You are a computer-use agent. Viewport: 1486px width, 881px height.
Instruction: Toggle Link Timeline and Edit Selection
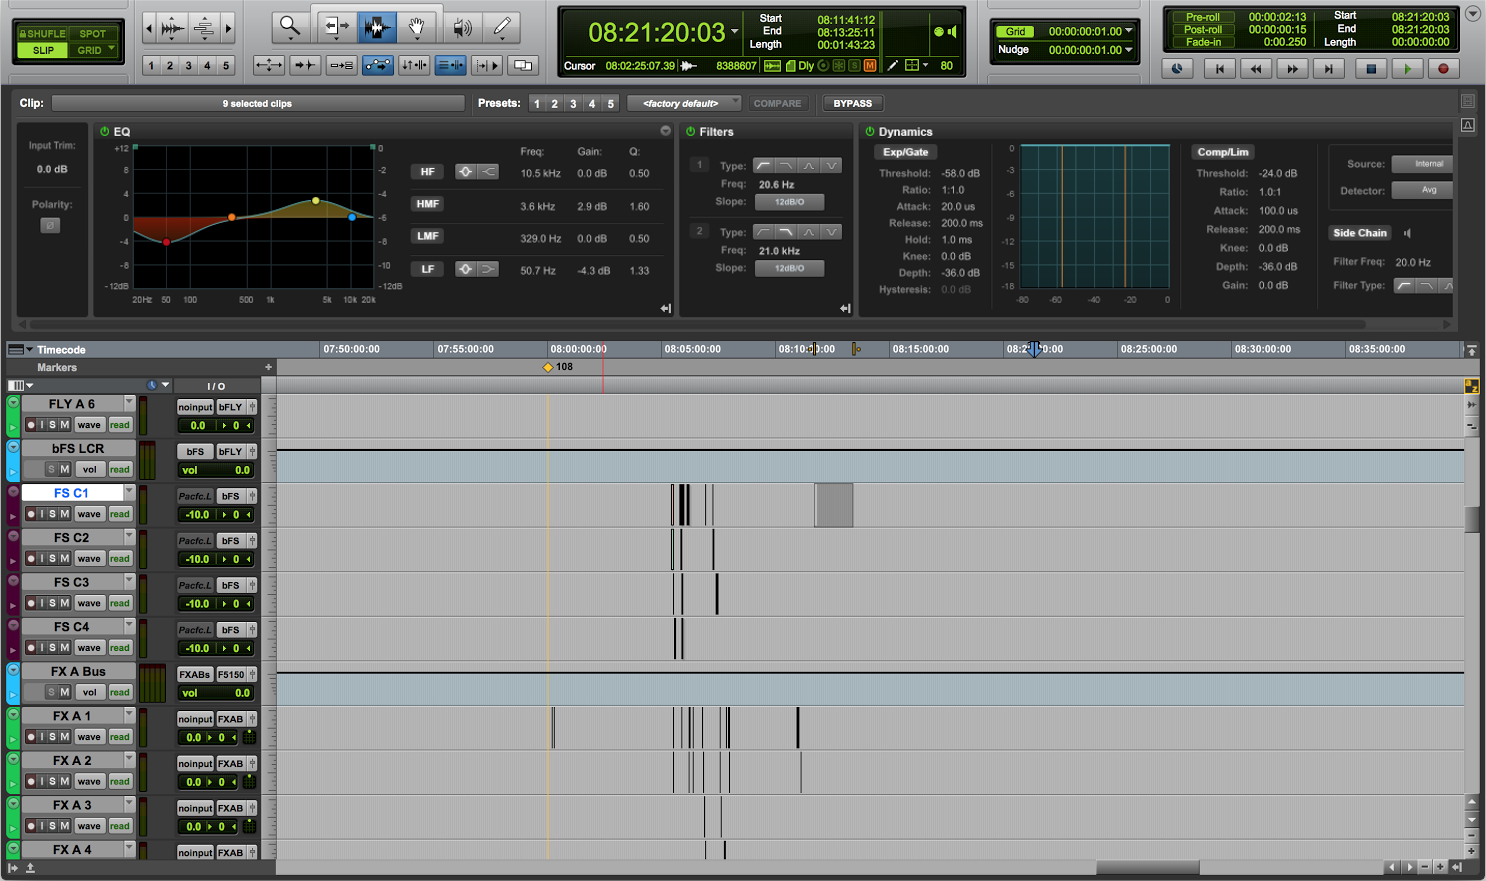coord(414,65)
